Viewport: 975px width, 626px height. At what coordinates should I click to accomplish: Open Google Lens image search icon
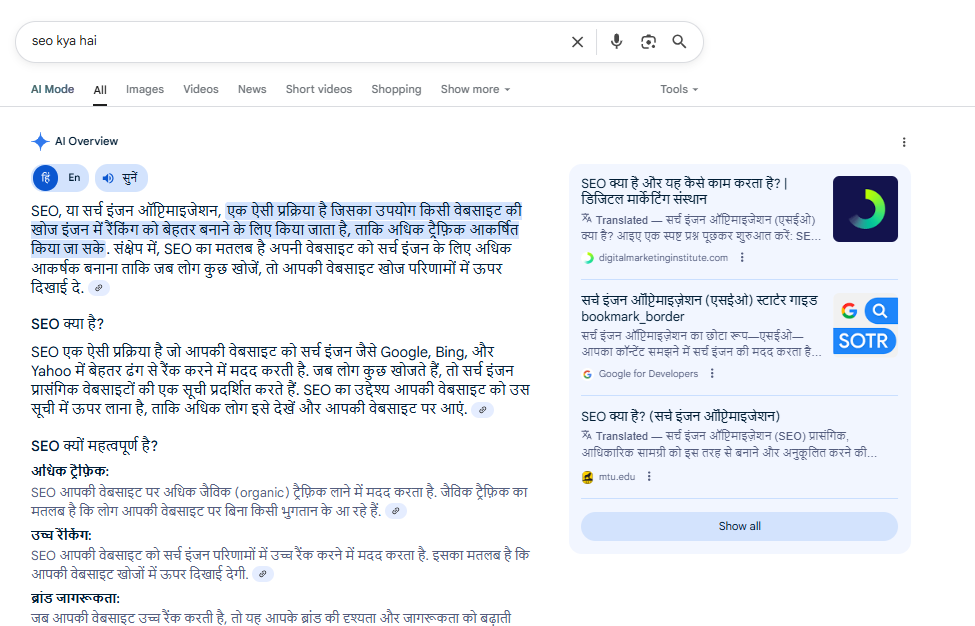pyautogui.click(x=648, y=42)
